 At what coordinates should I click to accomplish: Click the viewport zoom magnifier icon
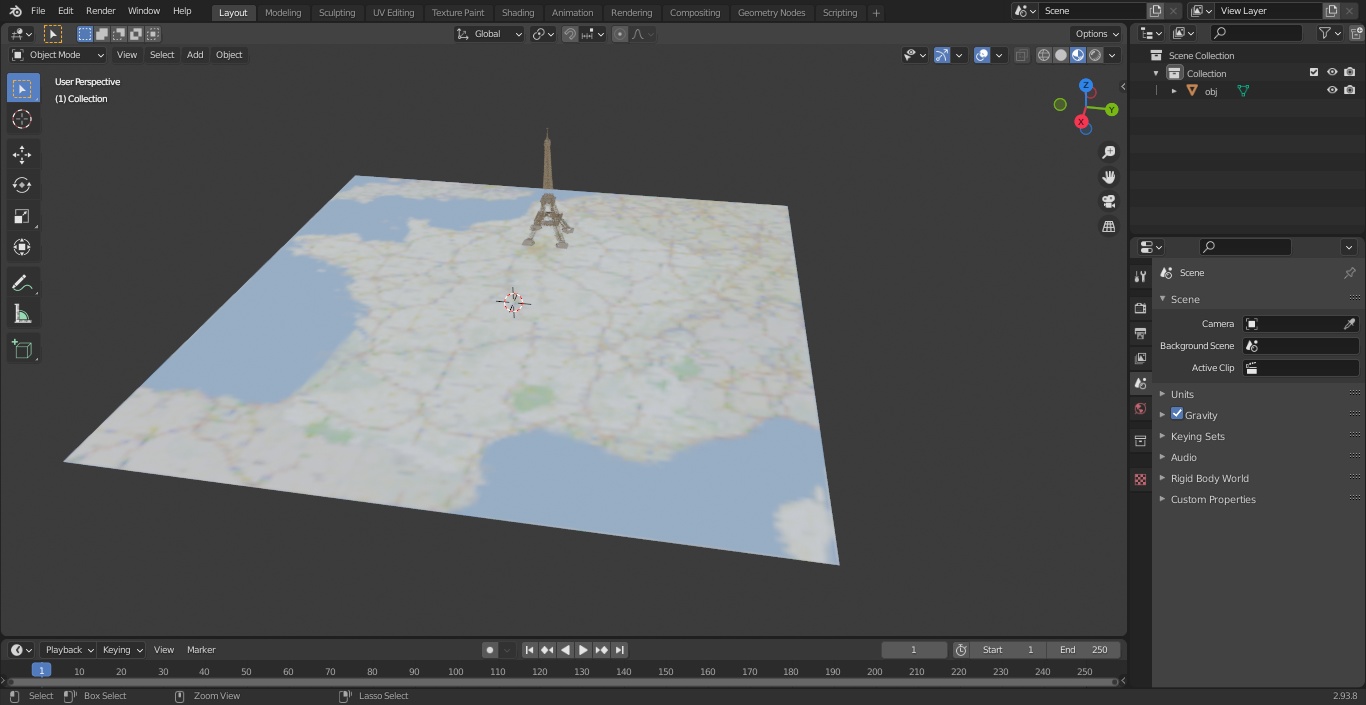(x=1108, y=152)
